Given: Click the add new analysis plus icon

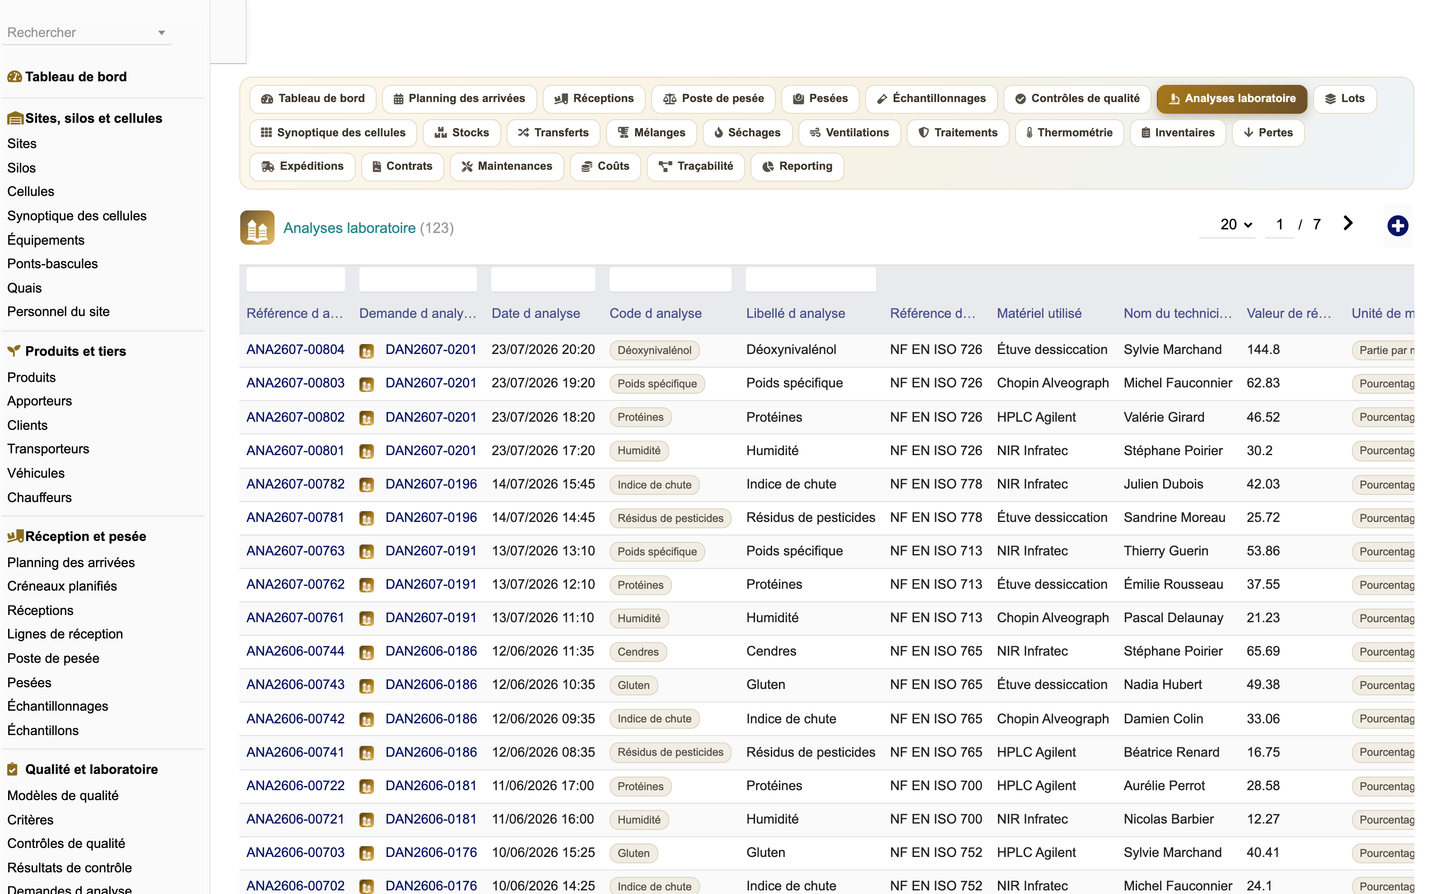Looking at the screenshot, I should click(x=1398, y=226).
